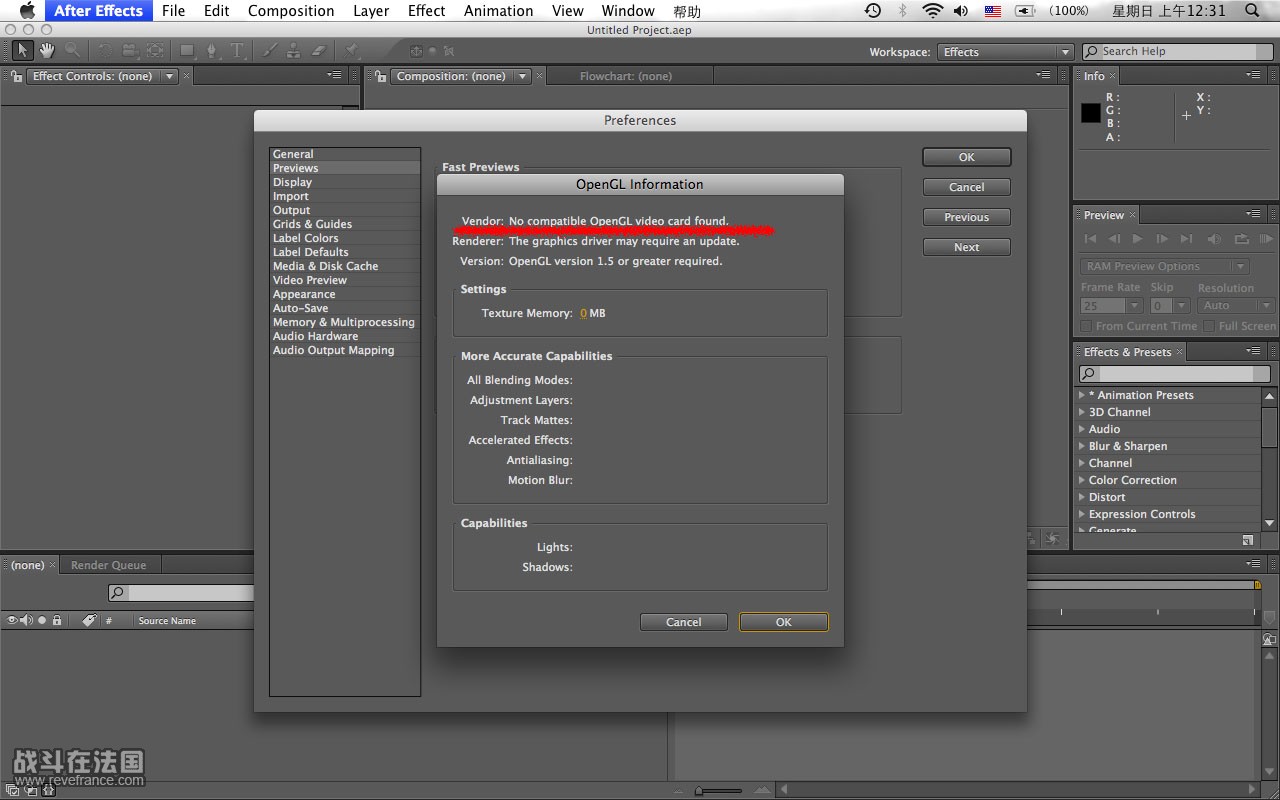Toggle the solo dot column in timeline

42,620
